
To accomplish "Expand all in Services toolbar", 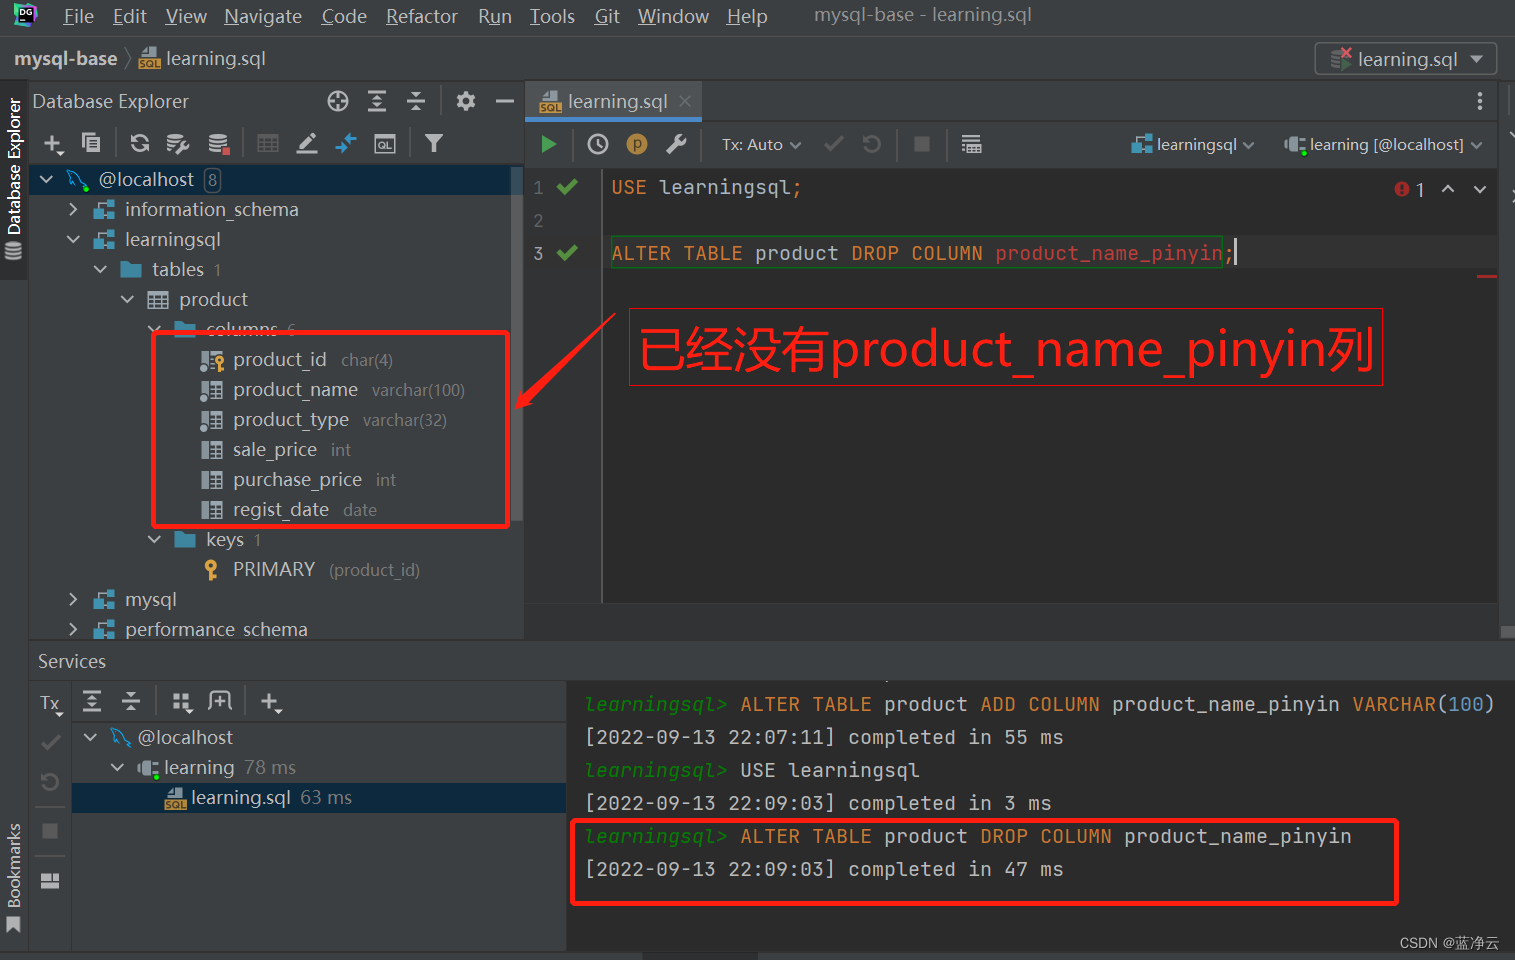I will pyautogui.click(x=92, y=701).
